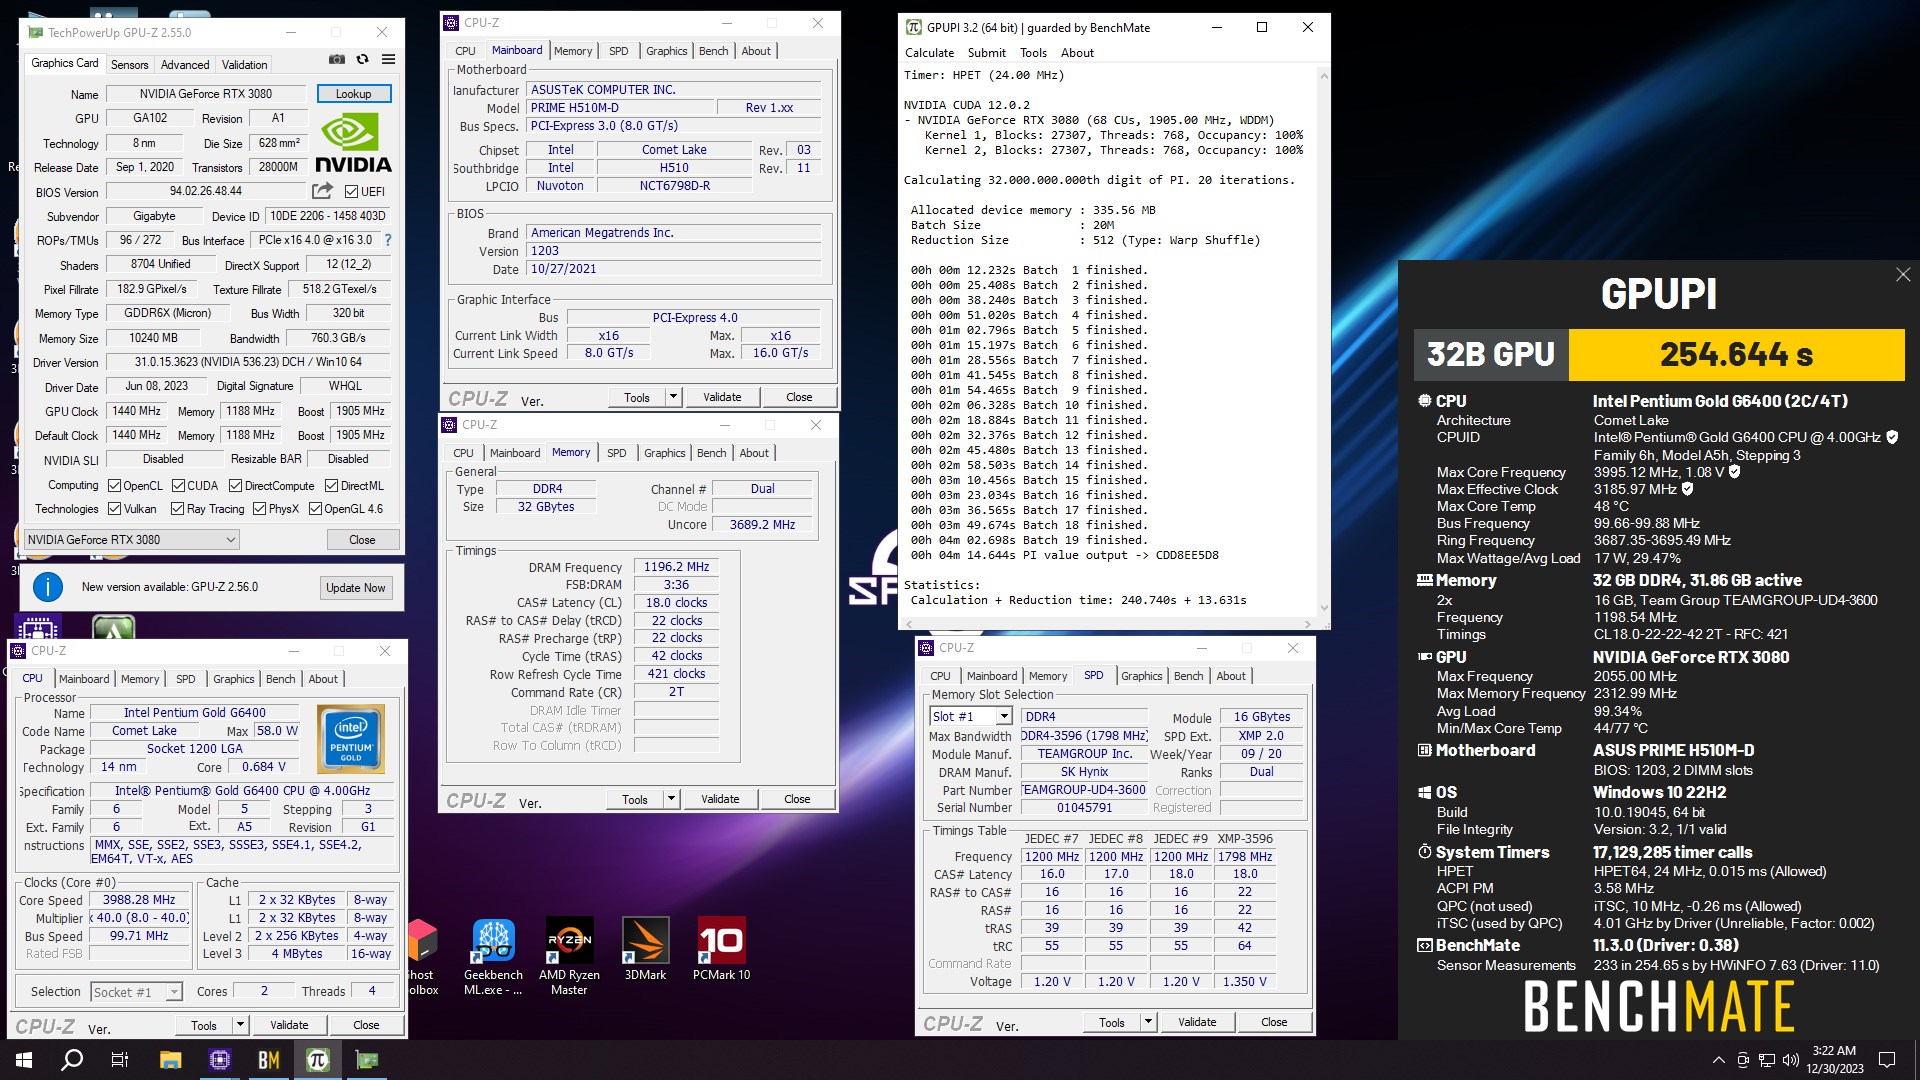This screenshot has height=1080, width=1920.
Task: Click GPUPI log horizontal scrollbar right arrow
Action: coord(1309,624)
